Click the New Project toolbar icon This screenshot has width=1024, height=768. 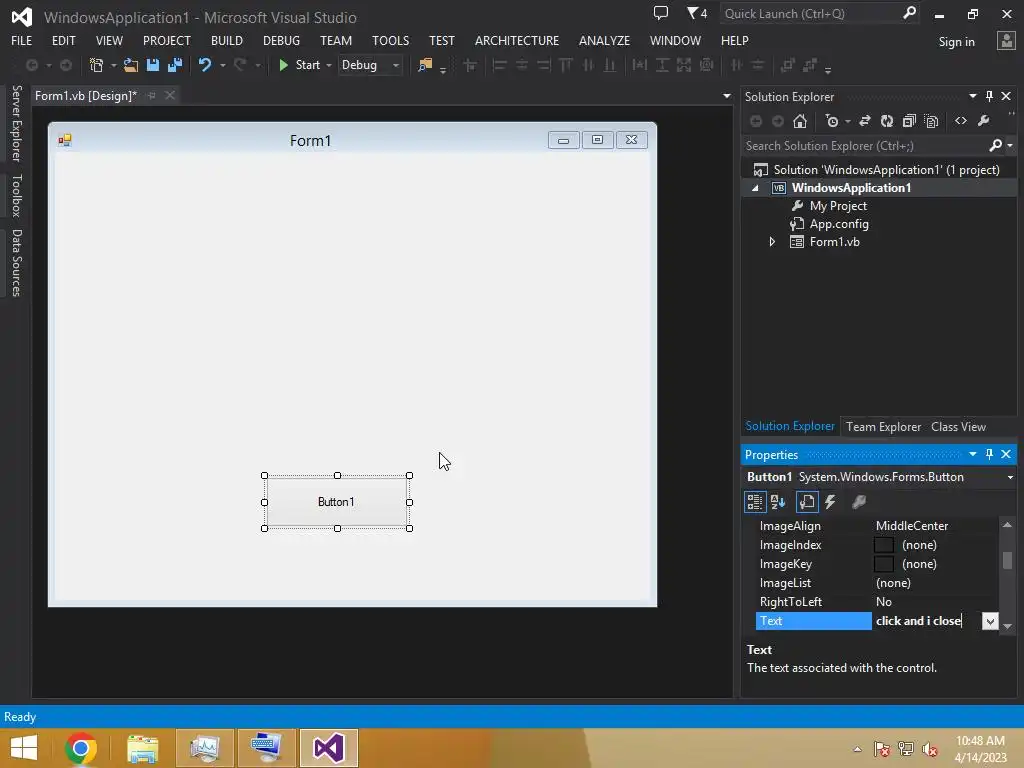click(97, 65)
